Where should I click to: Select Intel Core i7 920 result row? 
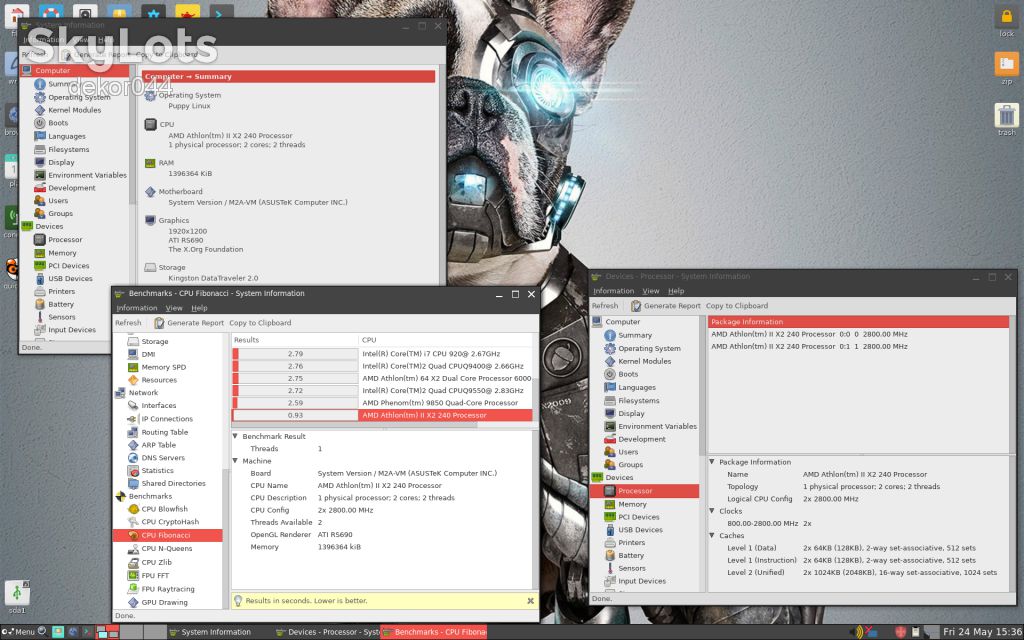click(x=383, y=353)
